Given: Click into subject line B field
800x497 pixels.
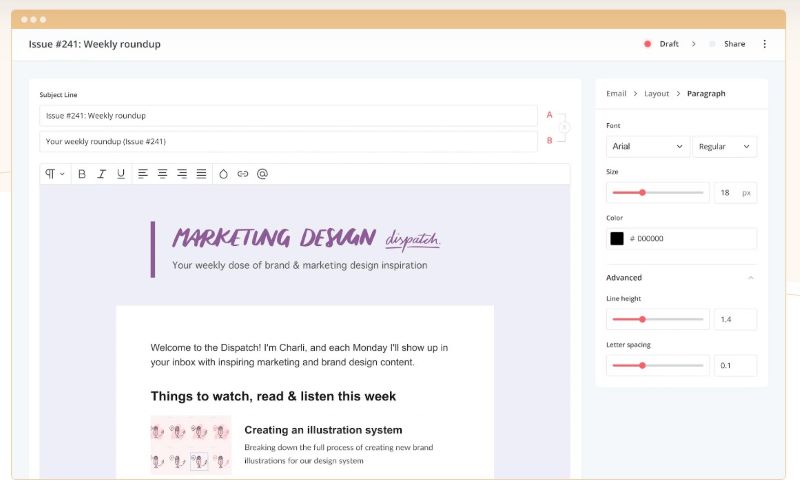Looking at the screenshot, I should (287, 141).
